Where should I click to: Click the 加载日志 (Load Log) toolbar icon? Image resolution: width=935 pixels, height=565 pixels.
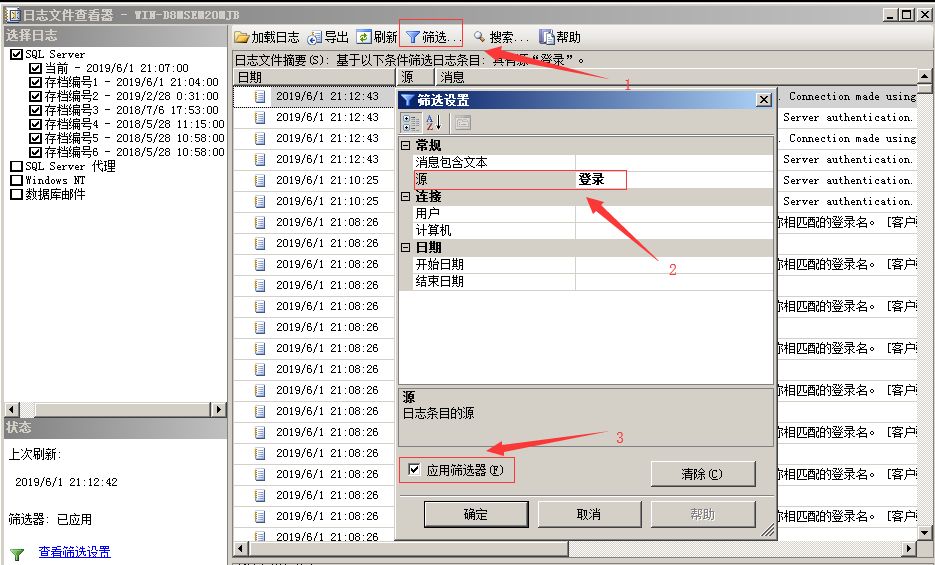pos(242,37)
